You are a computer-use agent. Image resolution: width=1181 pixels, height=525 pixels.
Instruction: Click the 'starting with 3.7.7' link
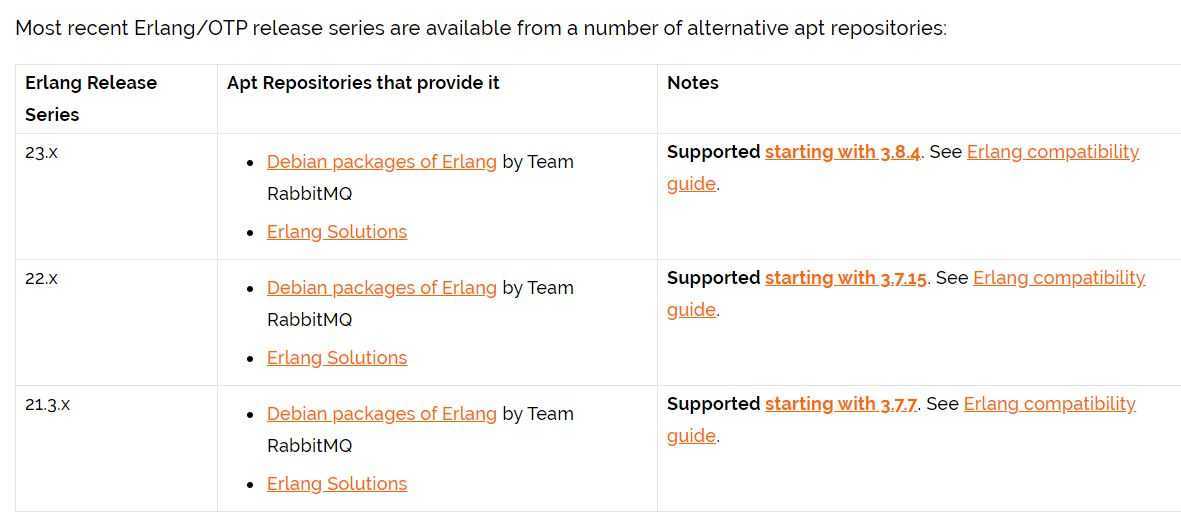click(x=841, y=404)
